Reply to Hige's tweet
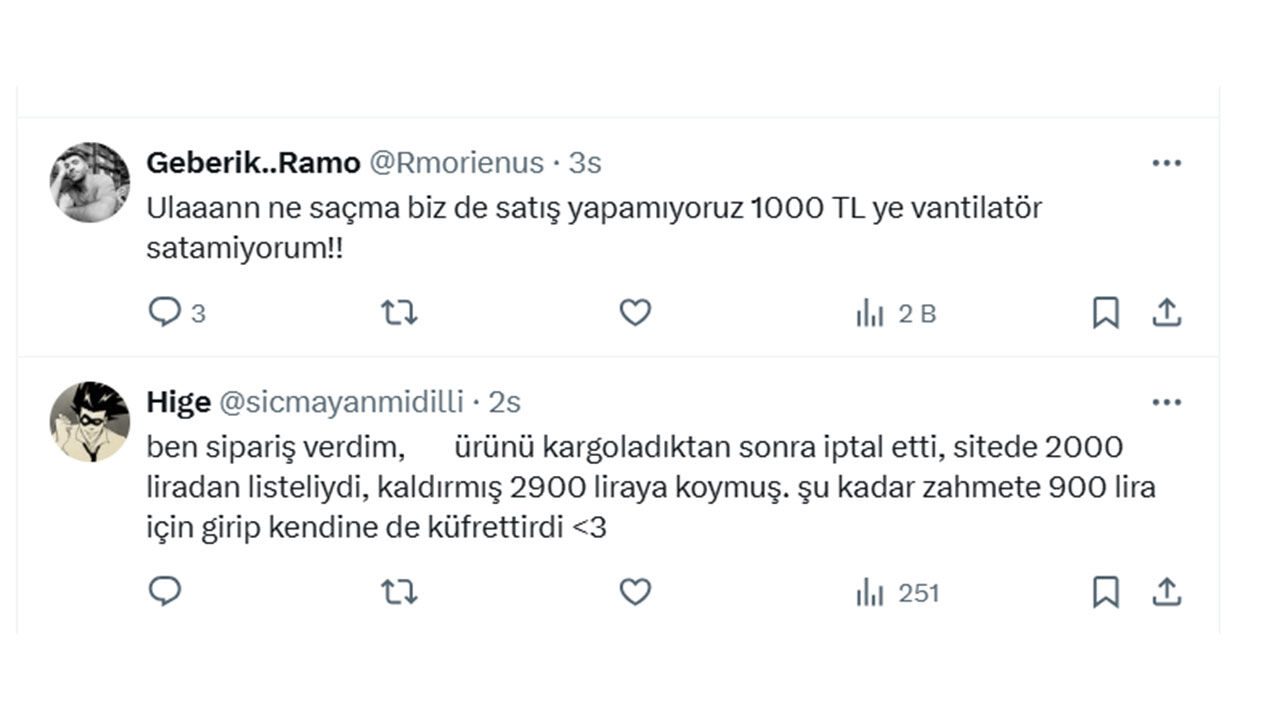Viewport: 1280px width, 720px height. pyautogui.click(x=164, y=592)
